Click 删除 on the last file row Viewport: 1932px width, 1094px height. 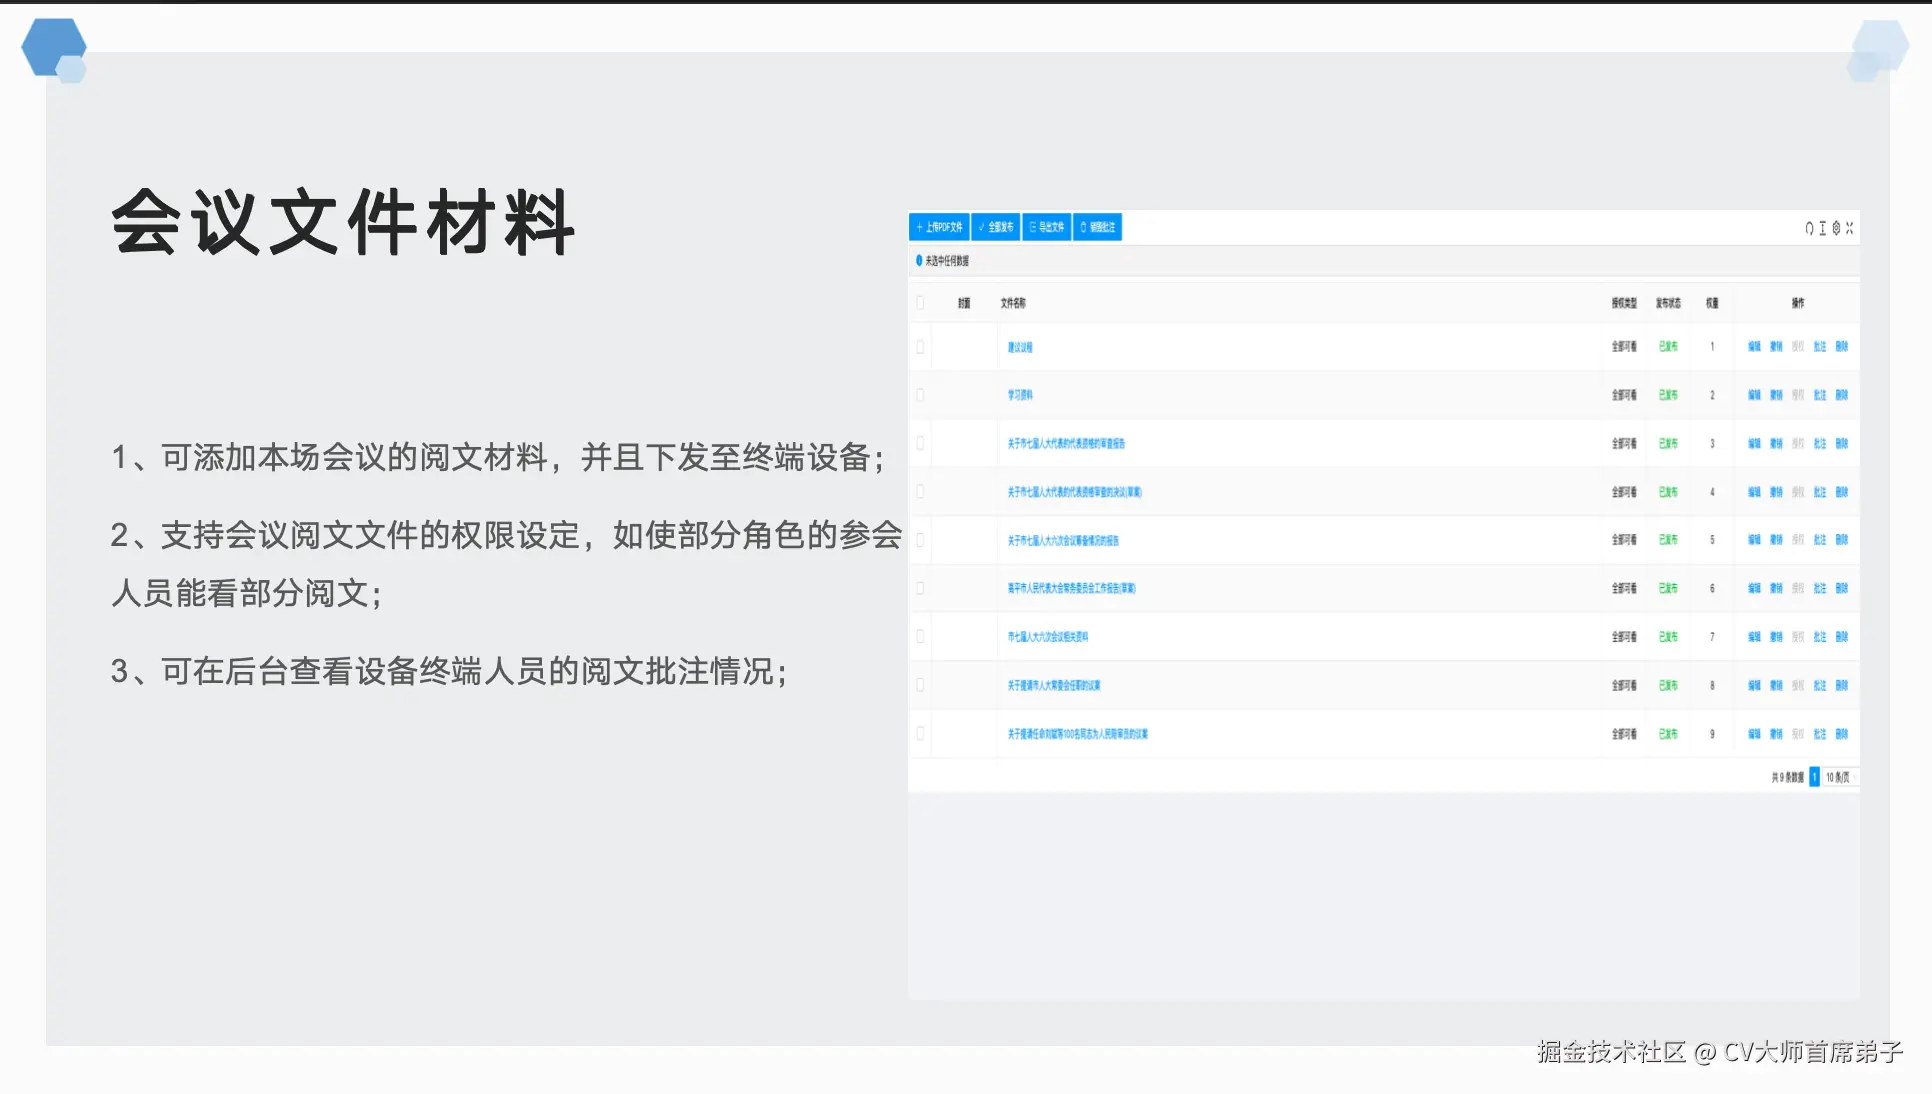(x=1843, y=734)
